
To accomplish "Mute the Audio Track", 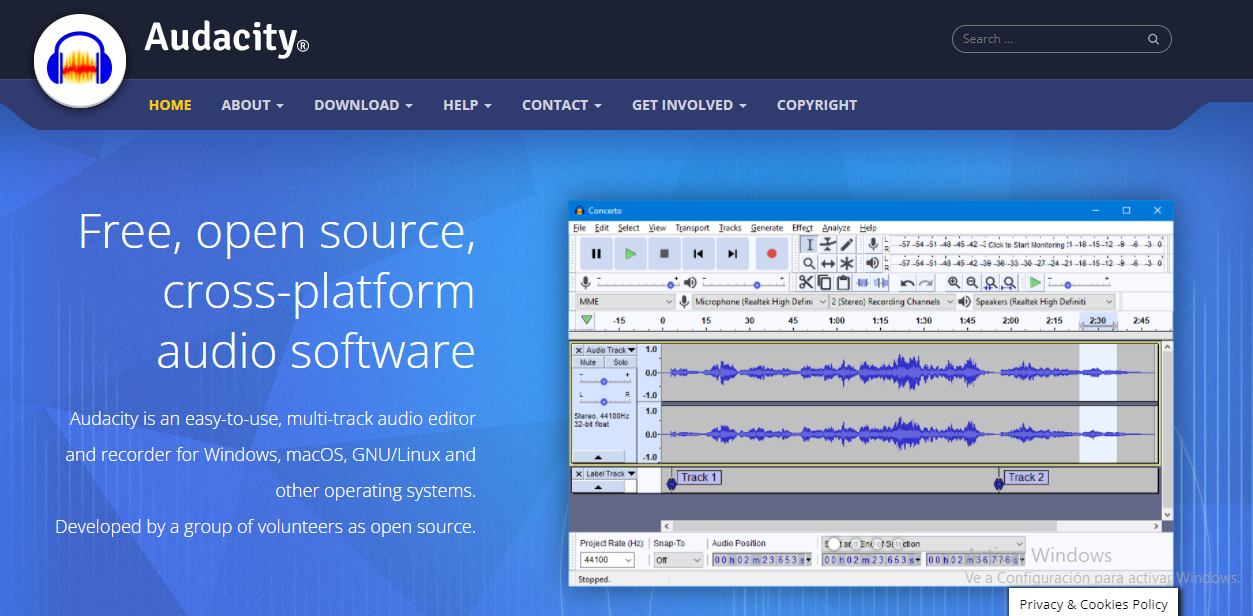I will 588,362.
